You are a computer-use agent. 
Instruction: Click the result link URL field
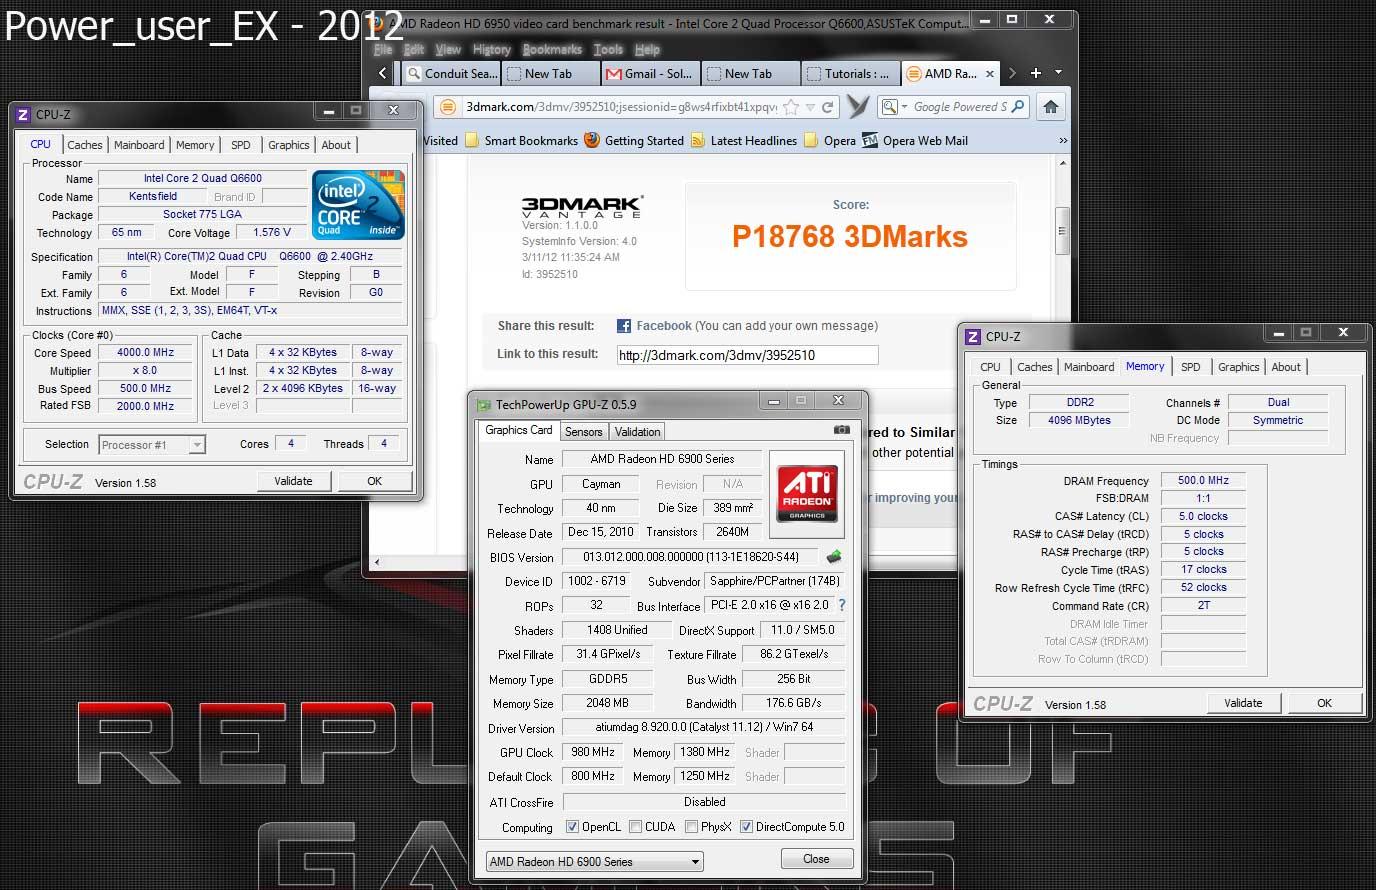tap(747, 355)
